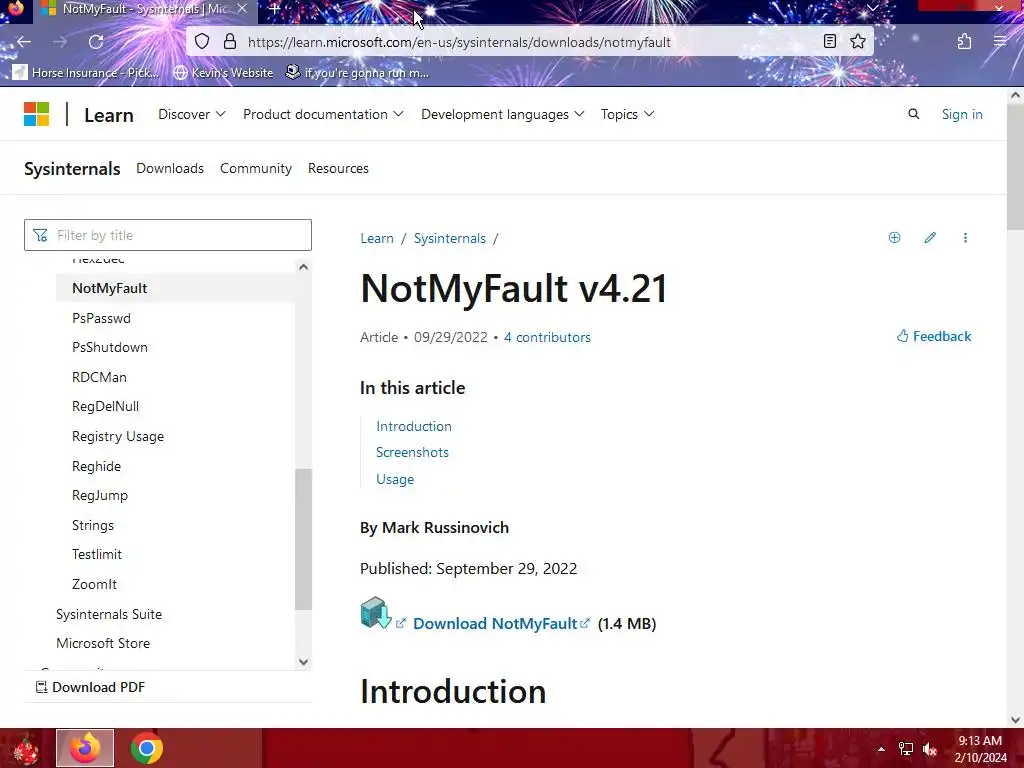Screen dimensions: 1024x768
Task: Click the Learn home link in header
Action: click(109, 116)
